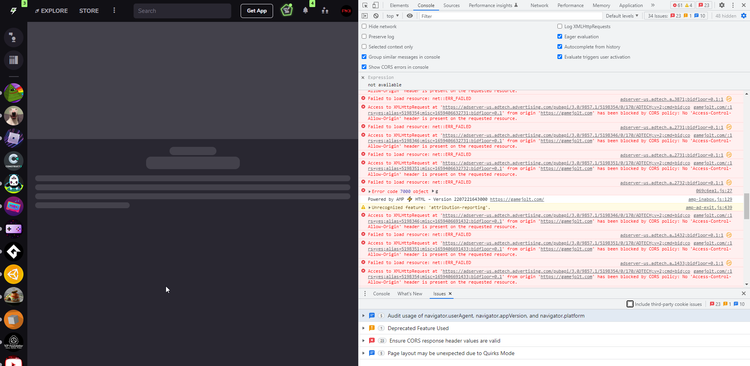Screen dimensions: 750x366
Task: Focus the console Filter field
Action: pos(510,16)
